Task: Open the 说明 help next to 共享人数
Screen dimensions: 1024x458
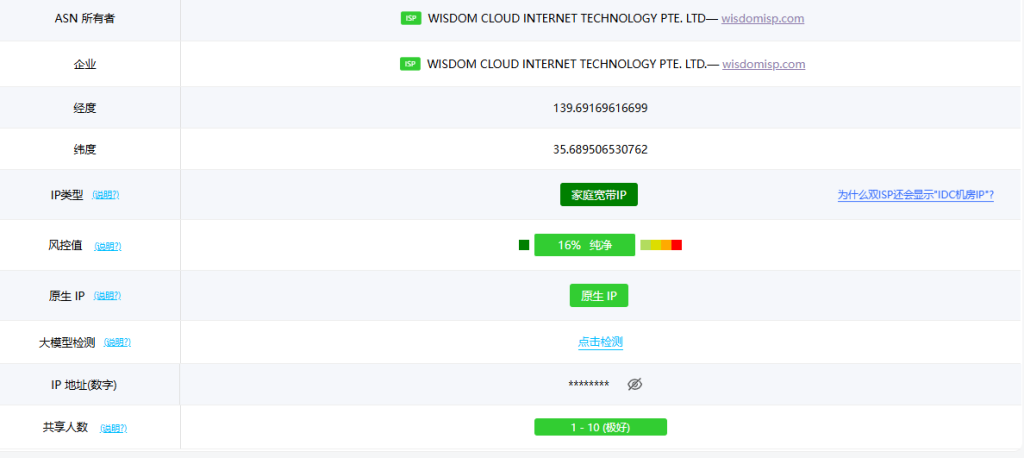Action: [114, 428]
